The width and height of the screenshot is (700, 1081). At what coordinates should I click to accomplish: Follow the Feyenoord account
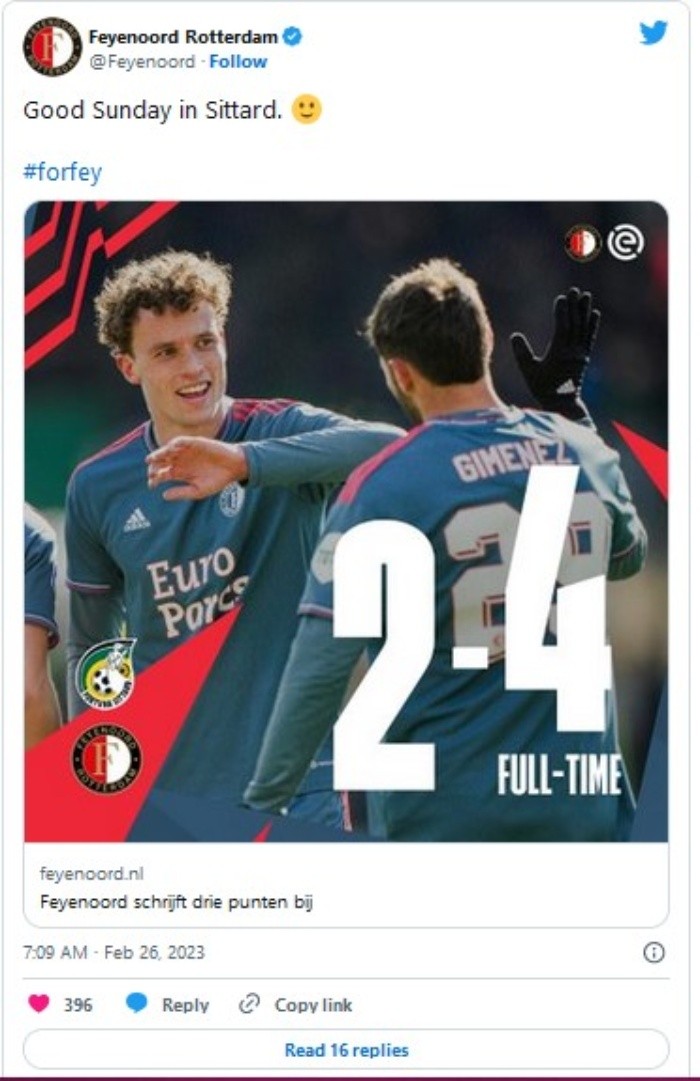(x=238, y=62)
